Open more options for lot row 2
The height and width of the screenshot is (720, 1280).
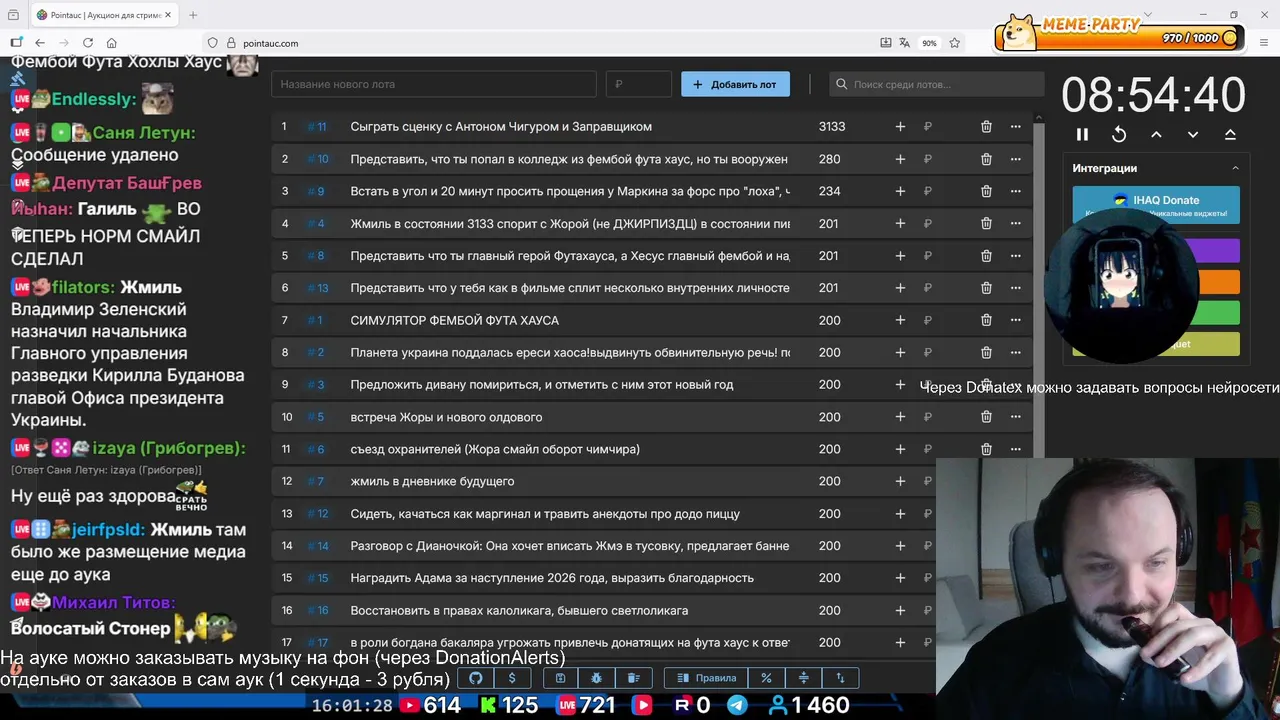(1016, 159)
